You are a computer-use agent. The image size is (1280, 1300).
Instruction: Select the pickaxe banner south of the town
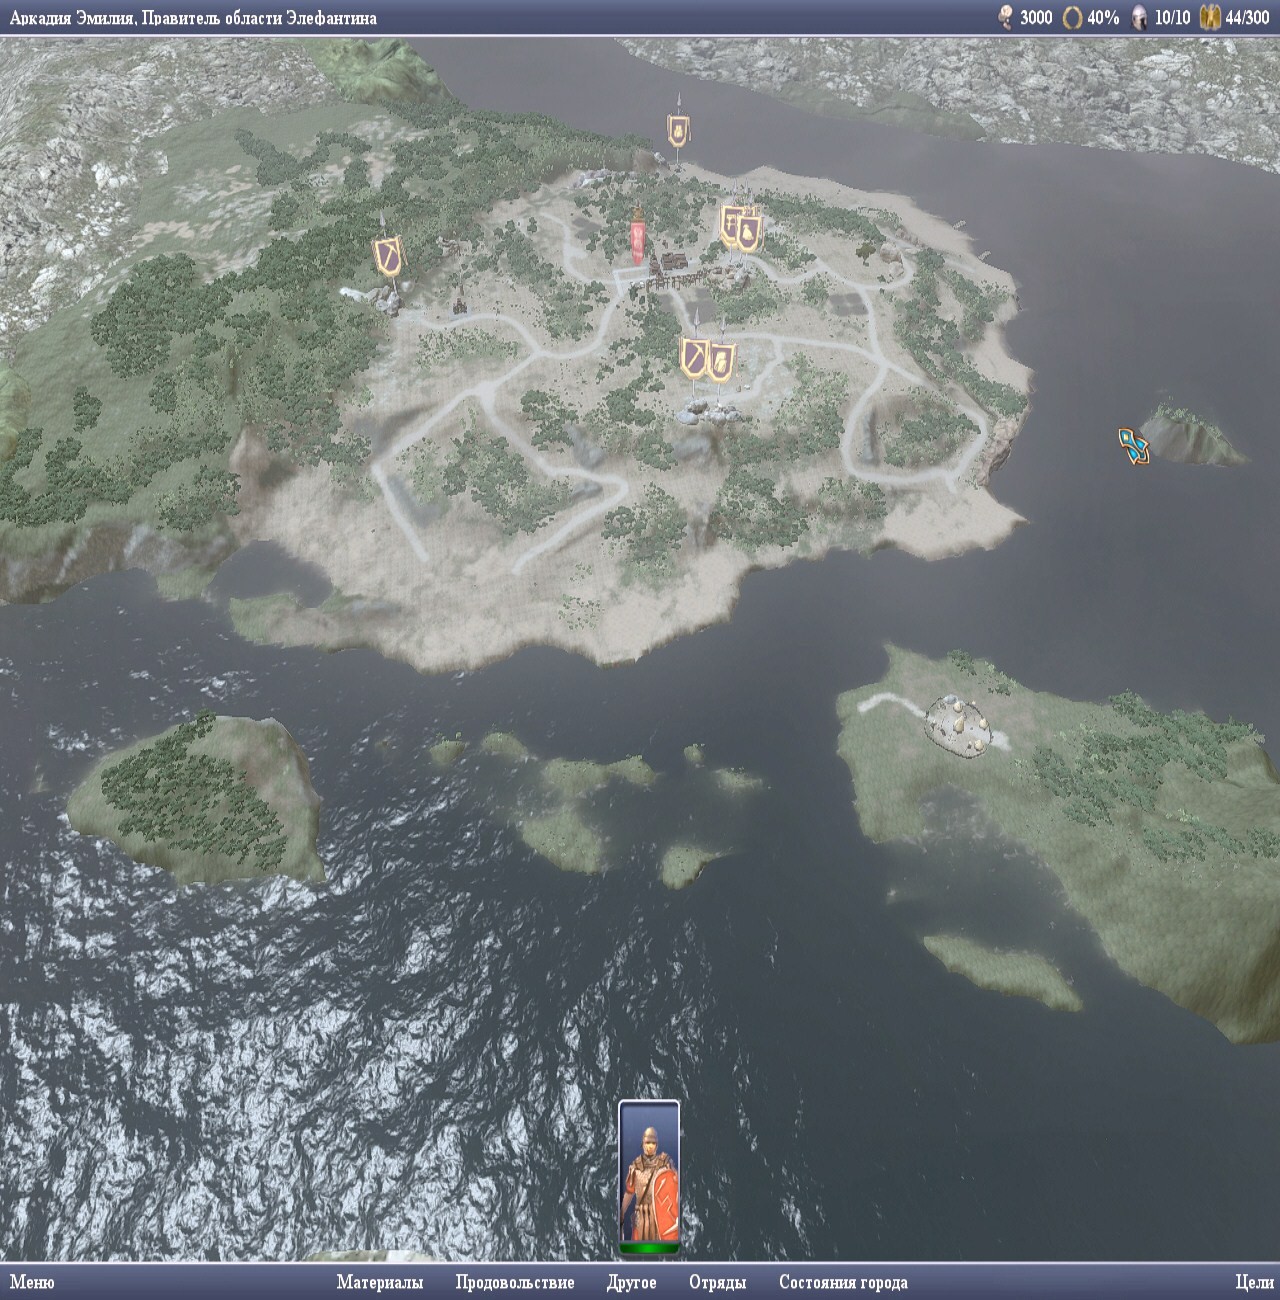click(x=695, y=357)
